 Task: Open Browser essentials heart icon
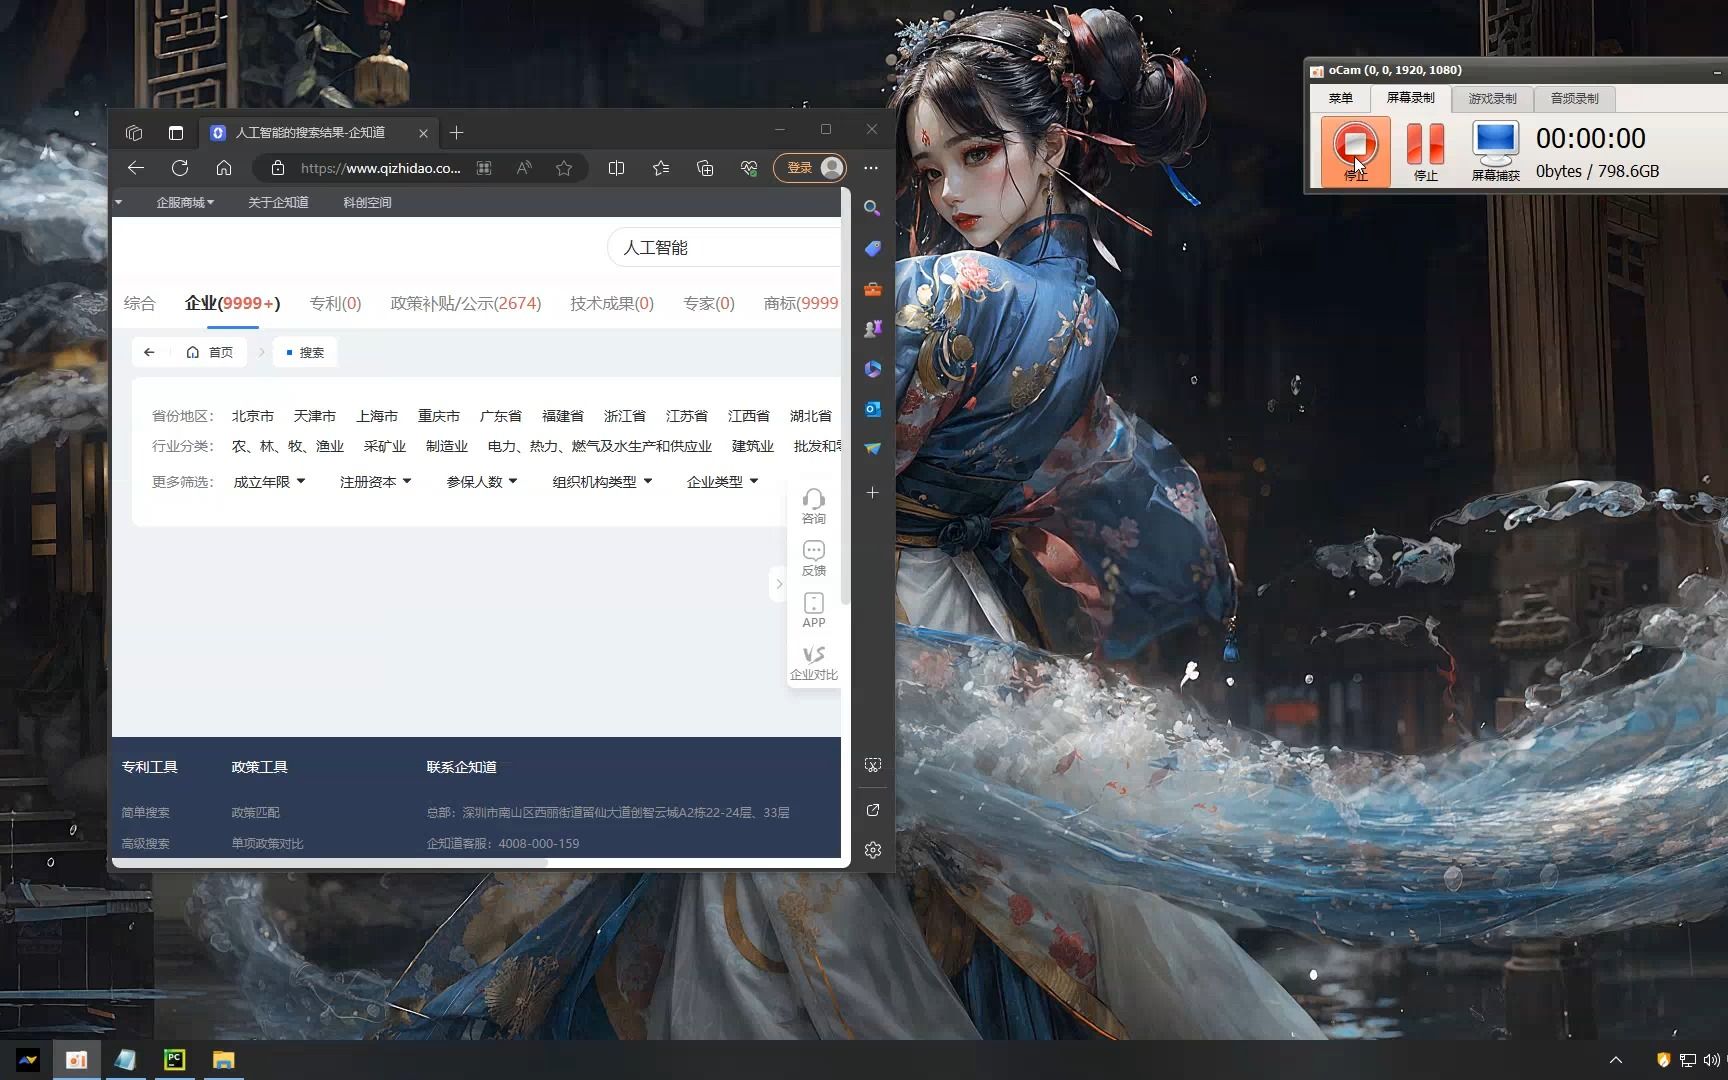click(749, 168)
